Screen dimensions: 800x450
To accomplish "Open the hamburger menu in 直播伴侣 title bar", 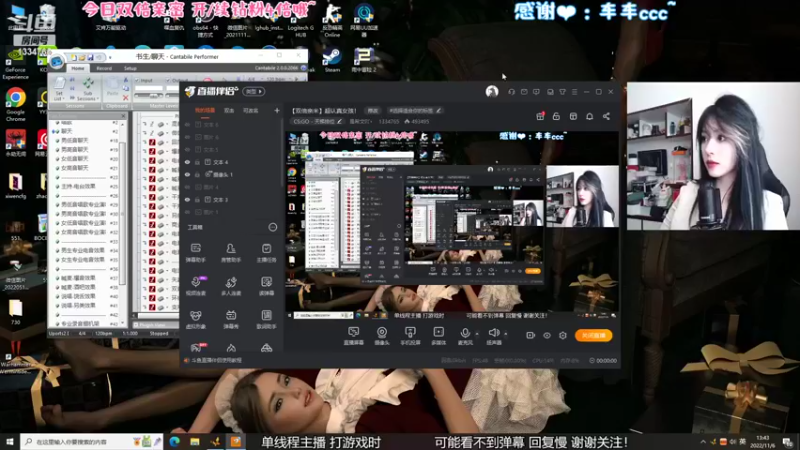I will [574, 92].
